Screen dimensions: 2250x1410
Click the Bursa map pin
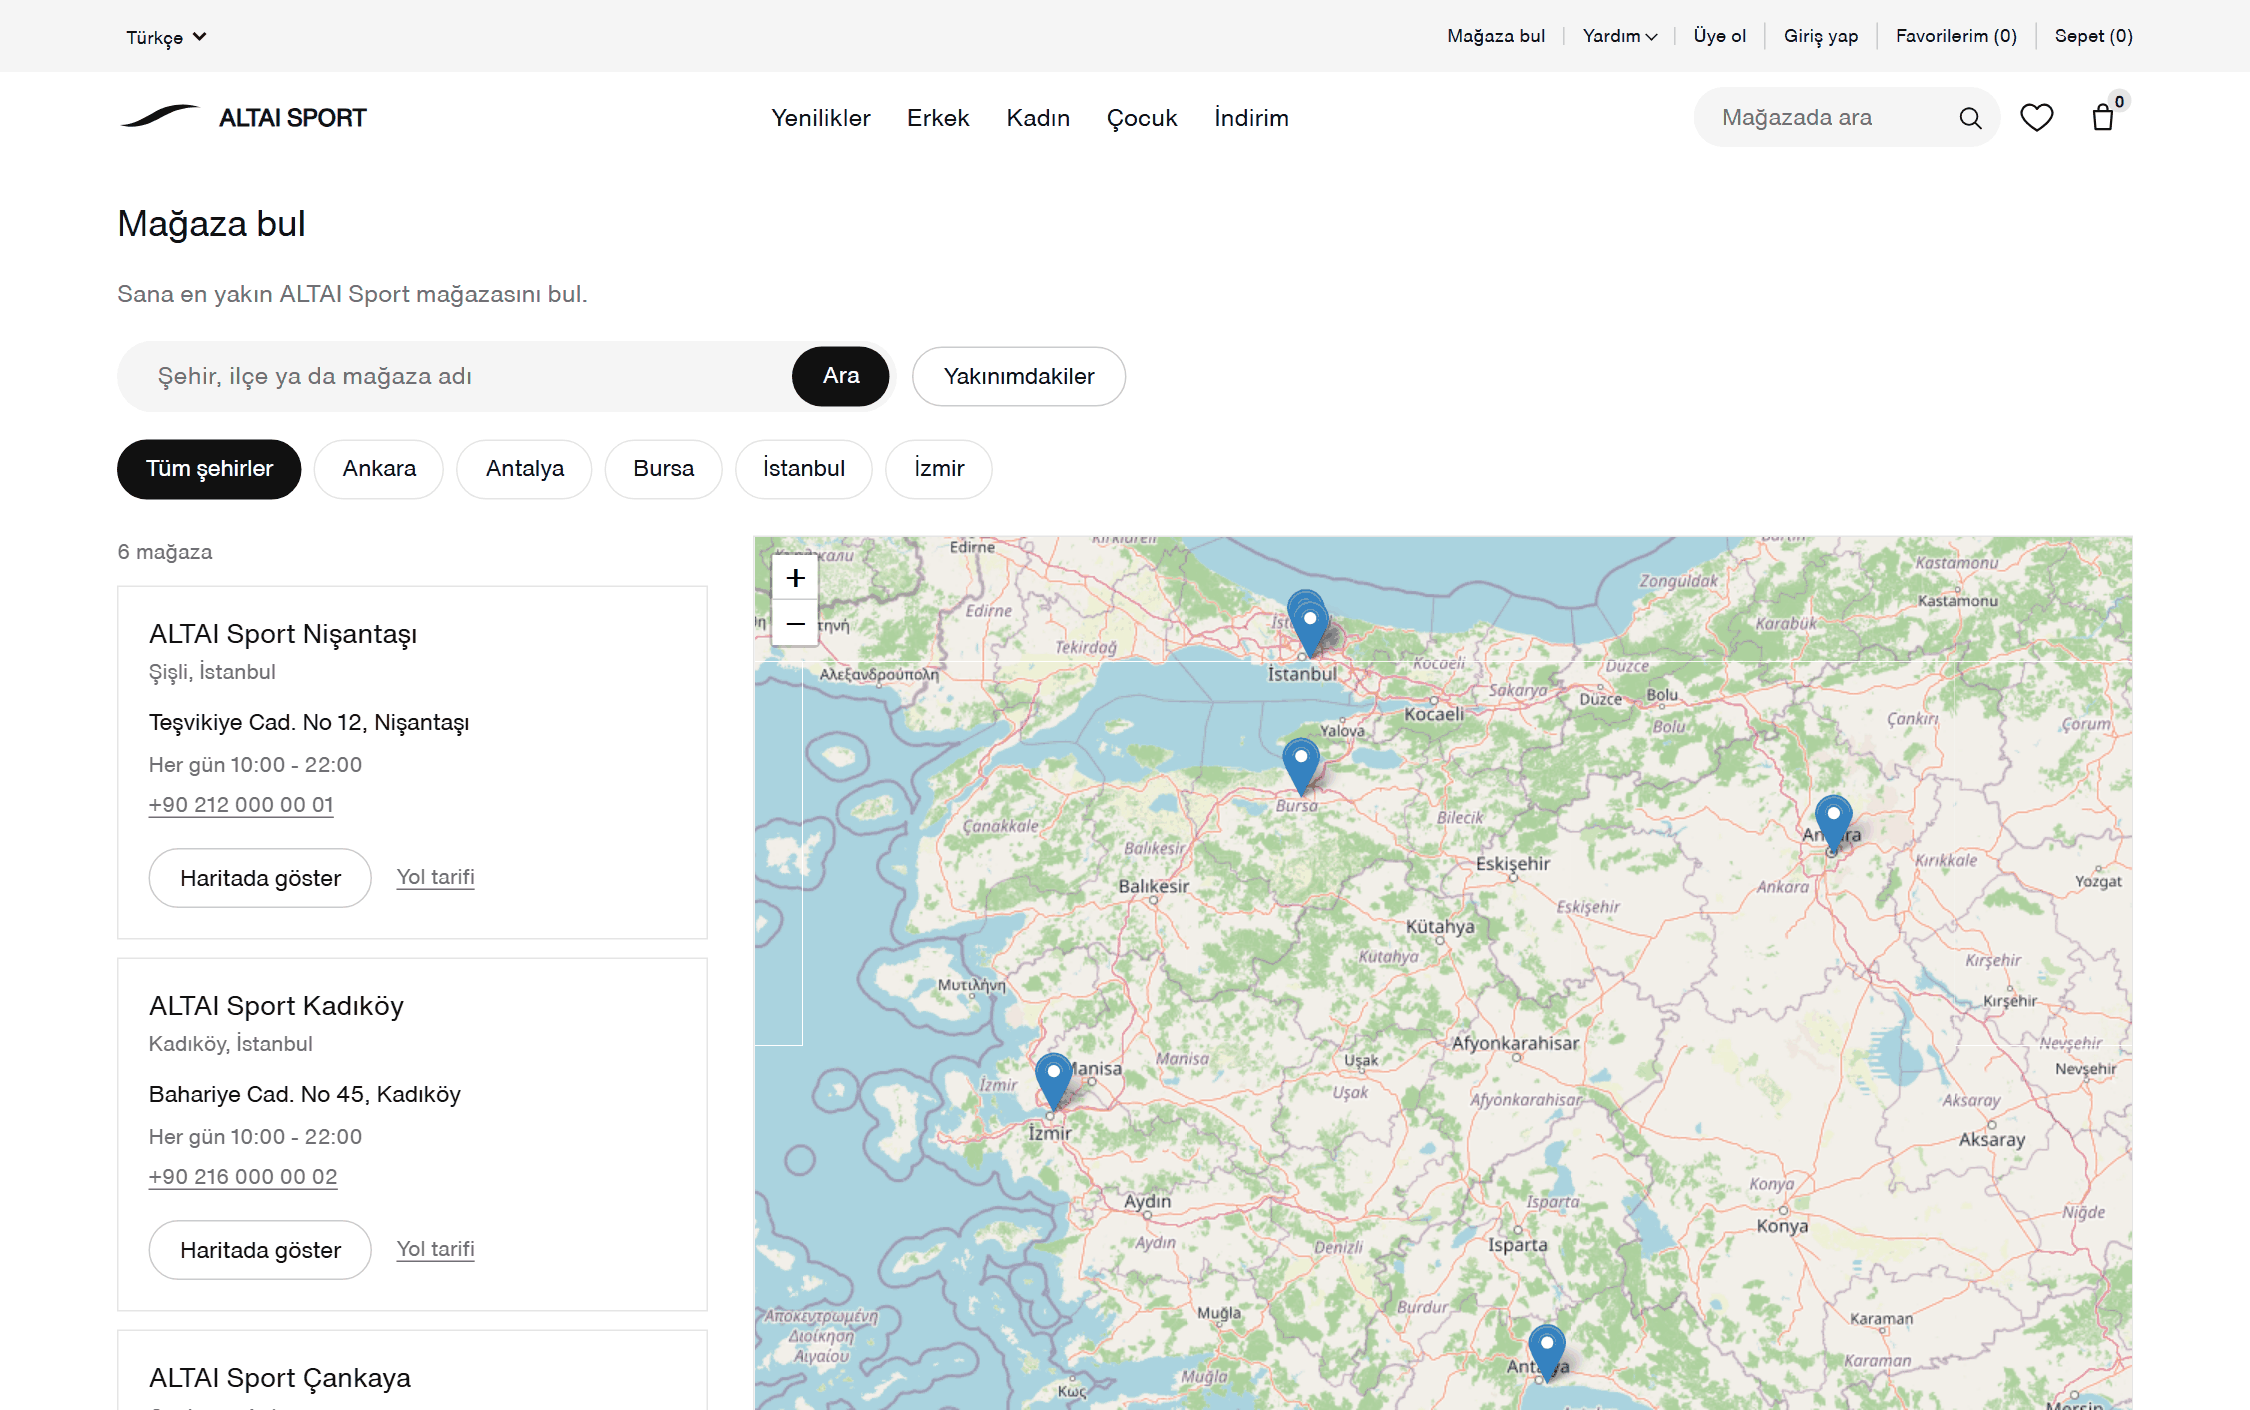1300,766
